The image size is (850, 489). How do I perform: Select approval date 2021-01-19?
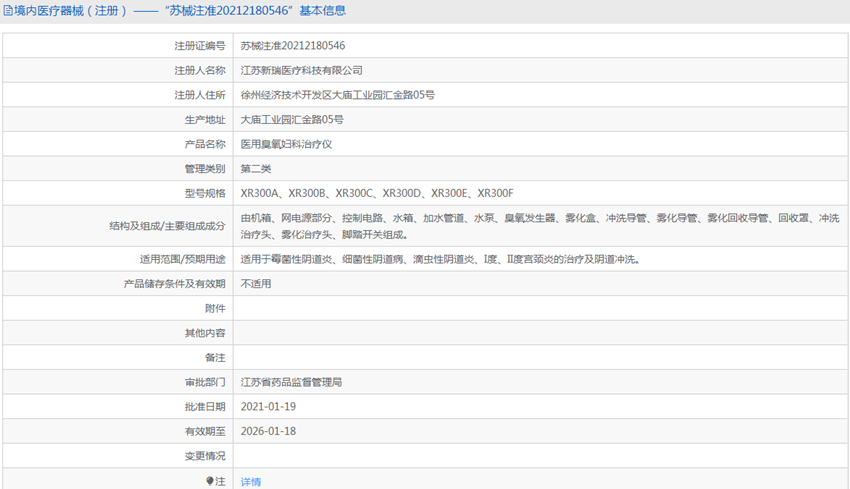pos(268,407)
